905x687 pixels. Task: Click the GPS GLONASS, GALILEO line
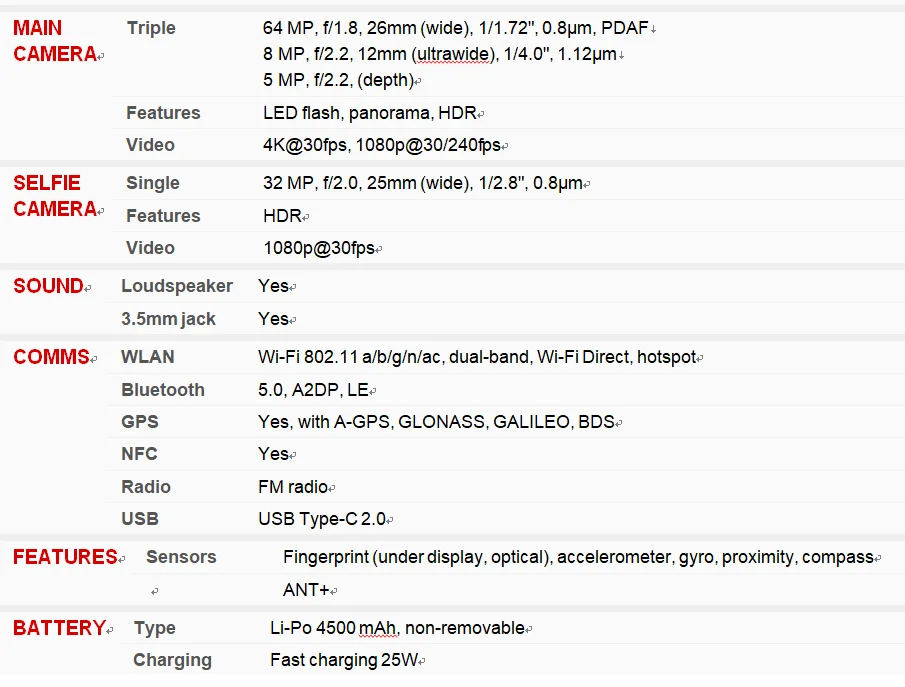click(436, 421)
